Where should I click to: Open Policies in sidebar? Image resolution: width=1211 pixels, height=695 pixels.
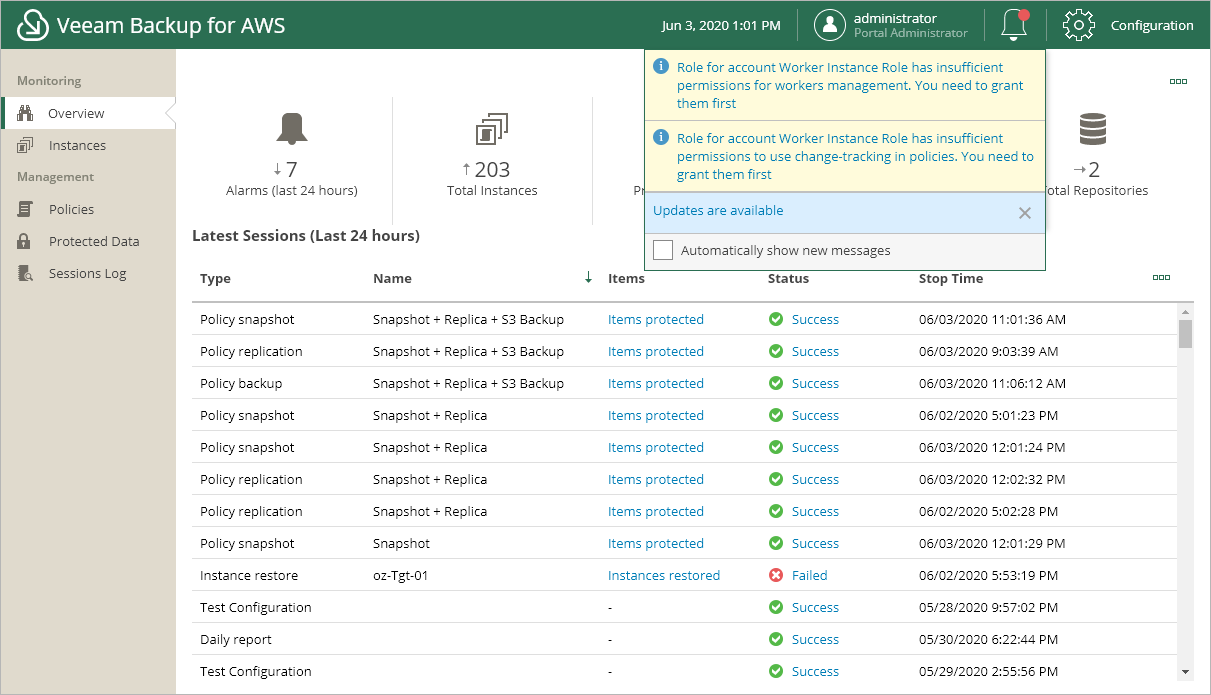coord(71,209)
